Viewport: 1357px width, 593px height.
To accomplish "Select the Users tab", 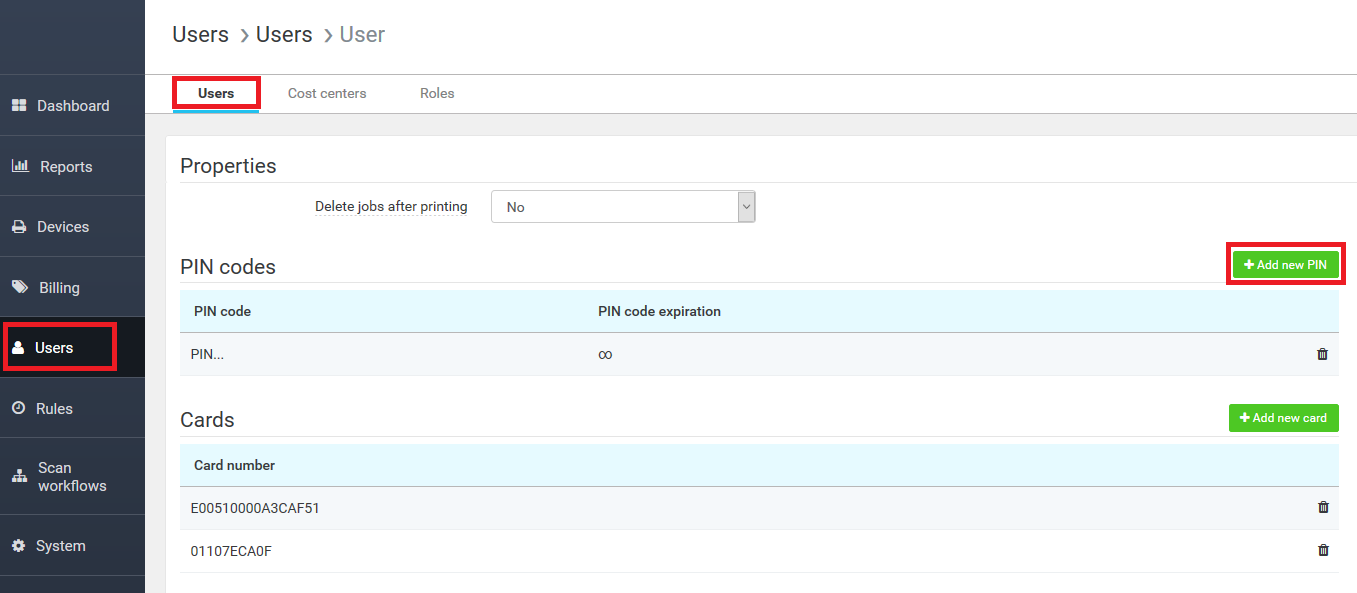I will [x=216, y=93].
